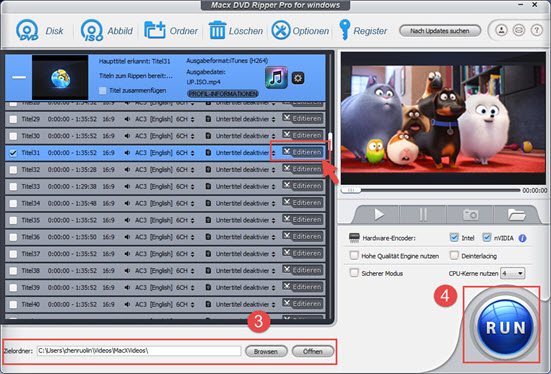Check the Titel30 checkbox
The image size is (551, 374).
pyautogui.click(x=13, y=136)
